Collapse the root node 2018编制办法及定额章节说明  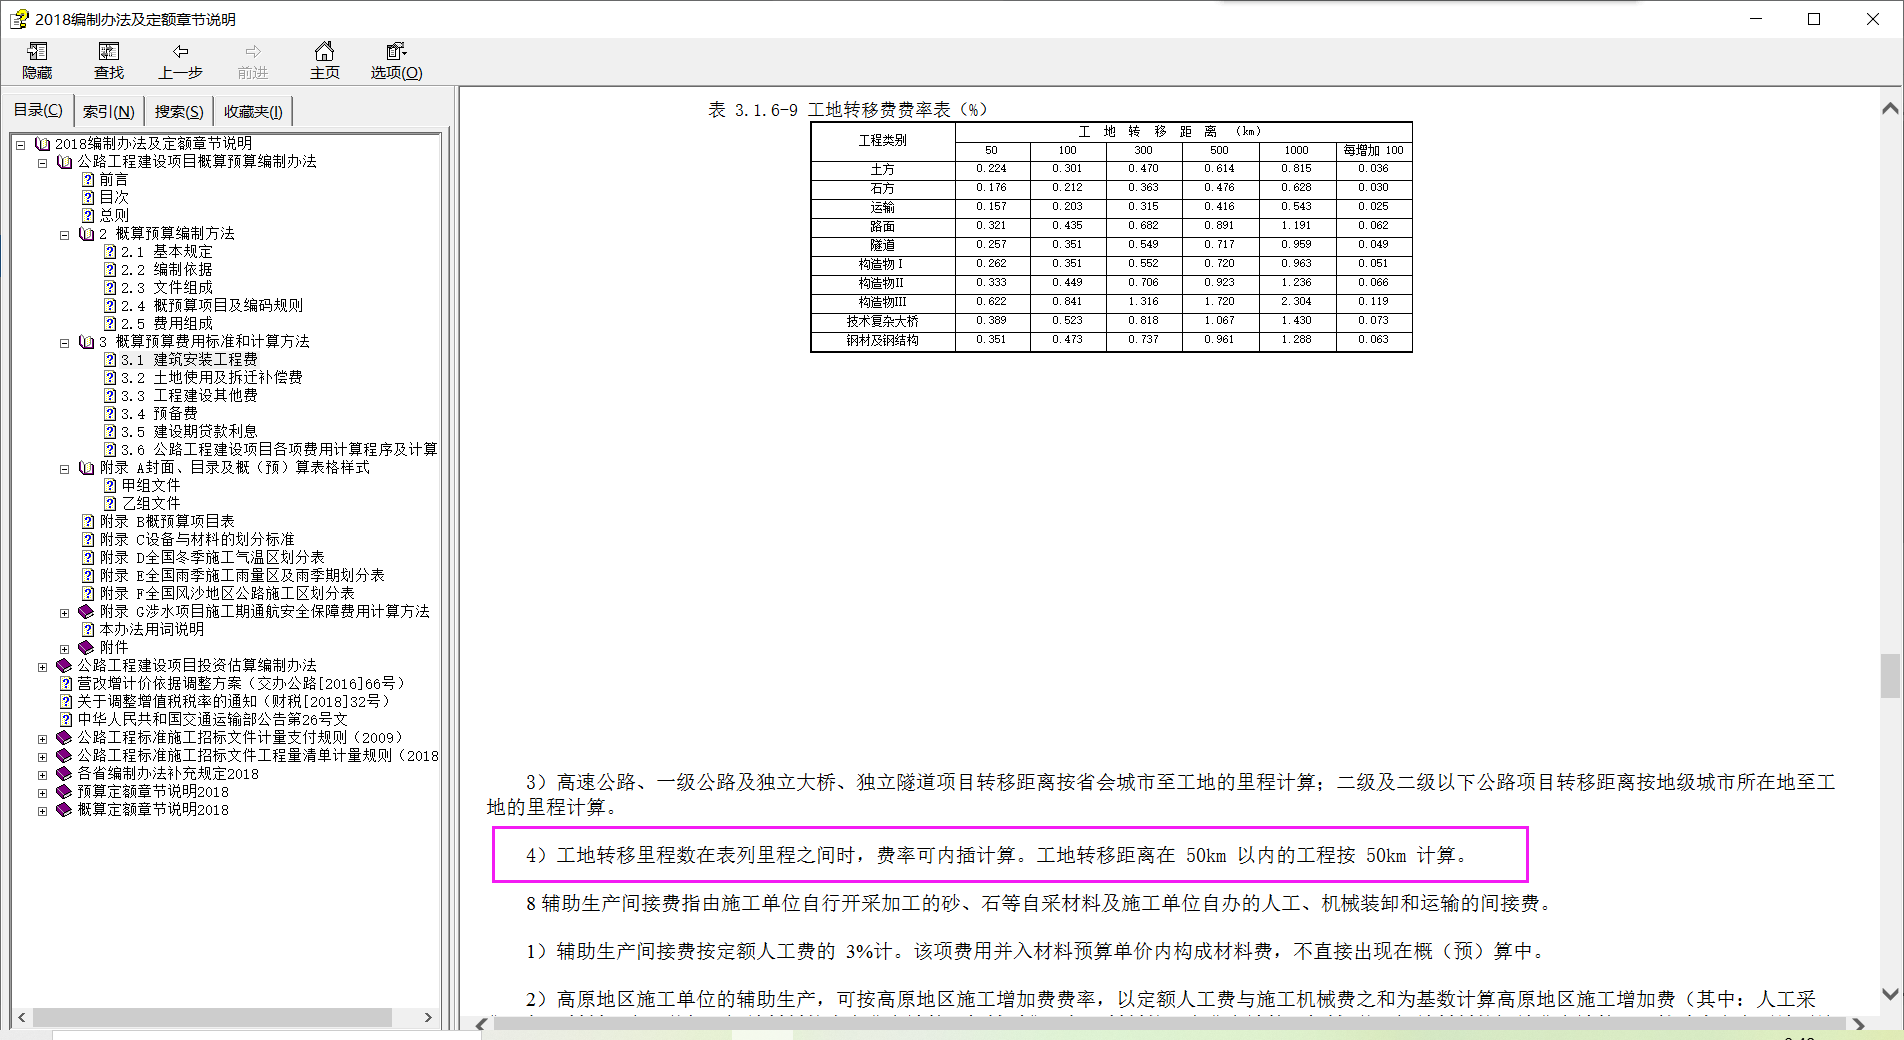20,145
